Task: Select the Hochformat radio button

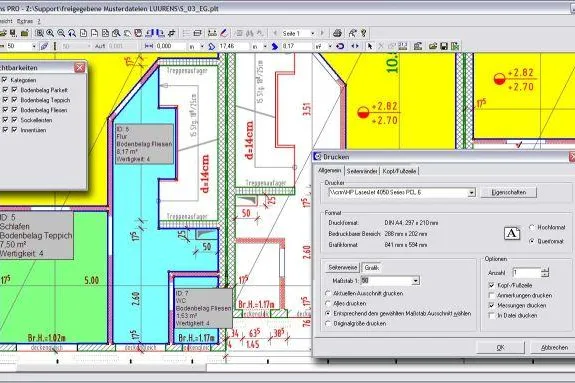Action: pos(532,227)
